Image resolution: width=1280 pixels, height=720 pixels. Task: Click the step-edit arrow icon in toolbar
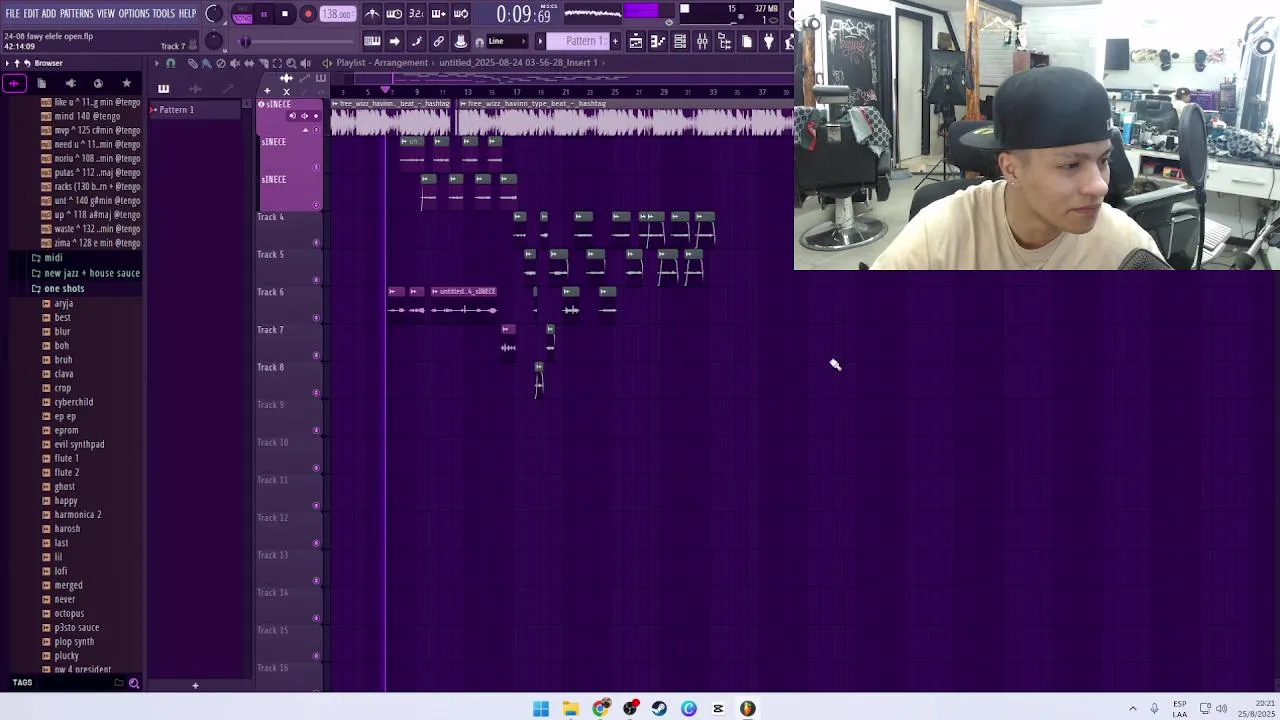394,41
